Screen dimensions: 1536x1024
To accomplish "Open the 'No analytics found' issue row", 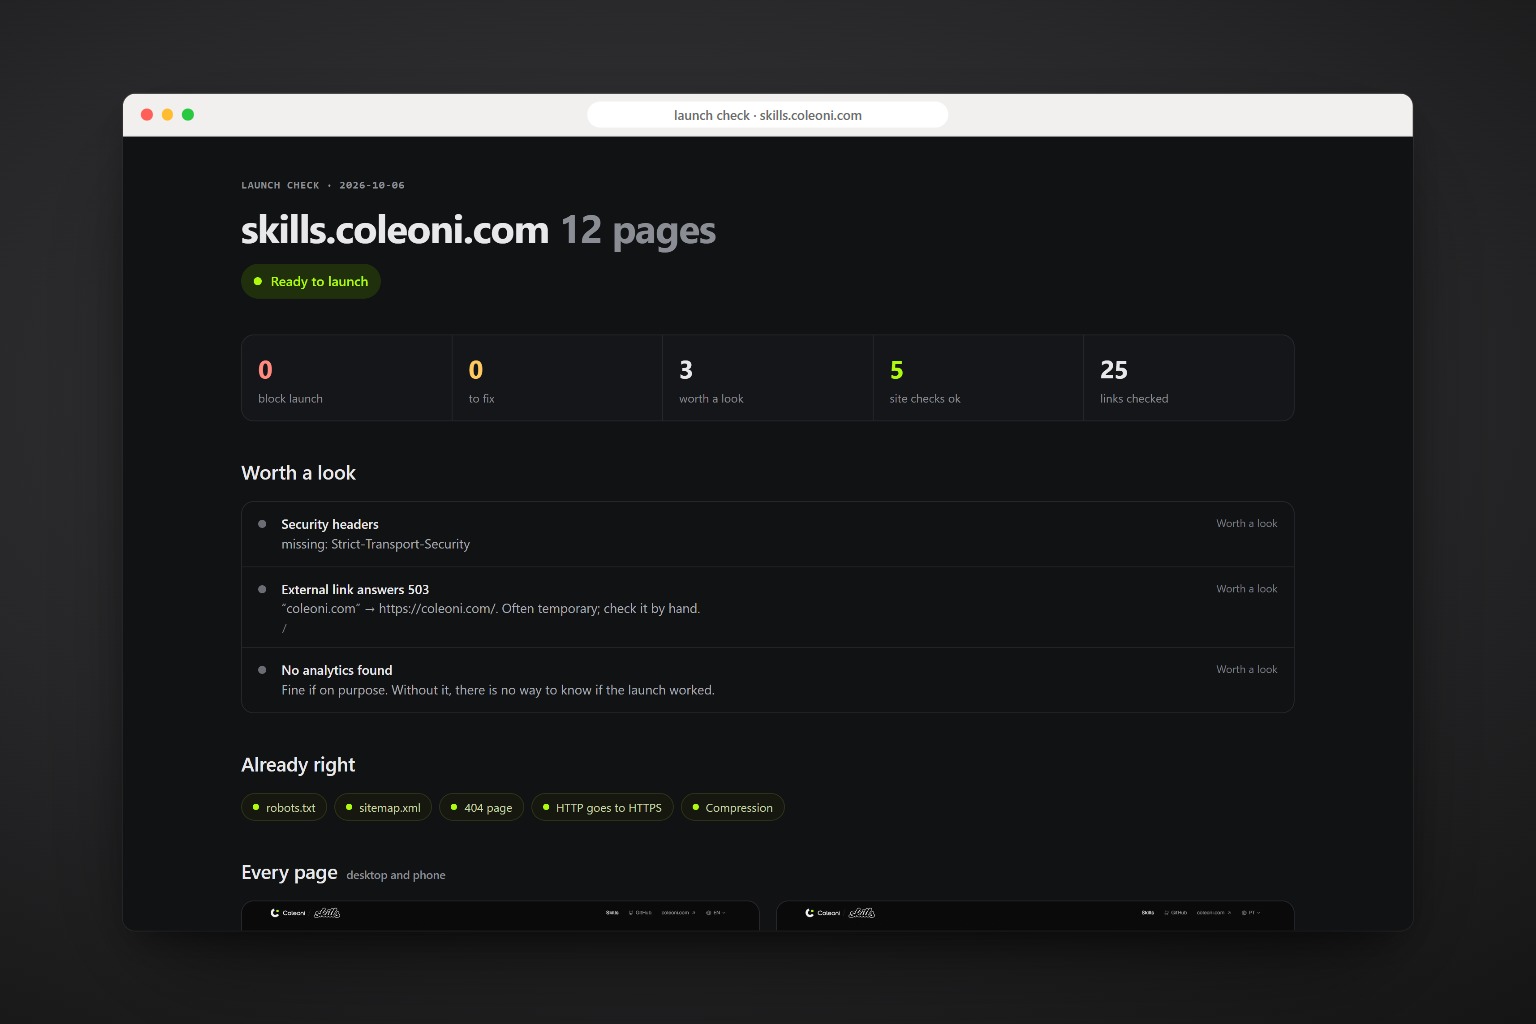I will 768,680.
